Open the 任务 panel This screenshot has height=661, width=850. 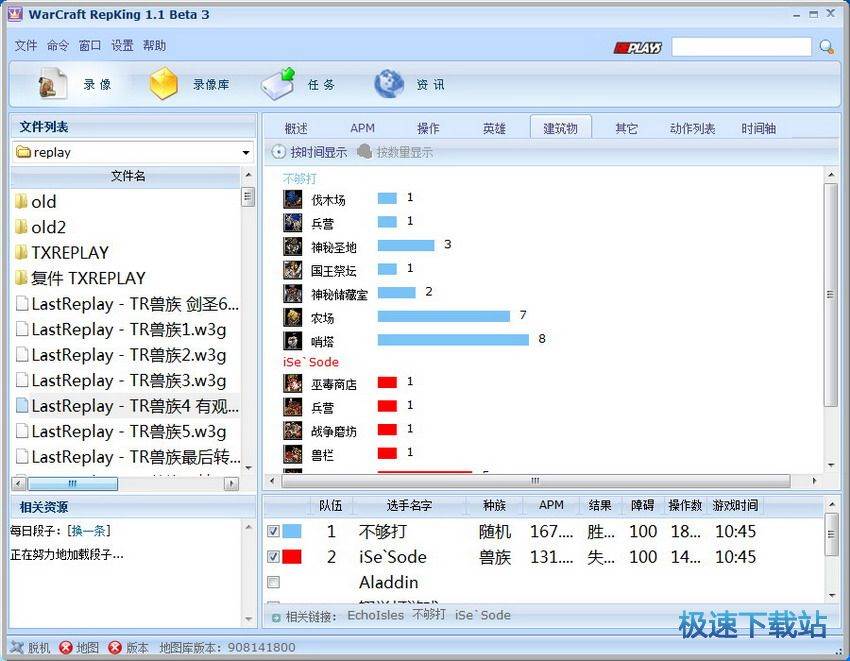320,84
